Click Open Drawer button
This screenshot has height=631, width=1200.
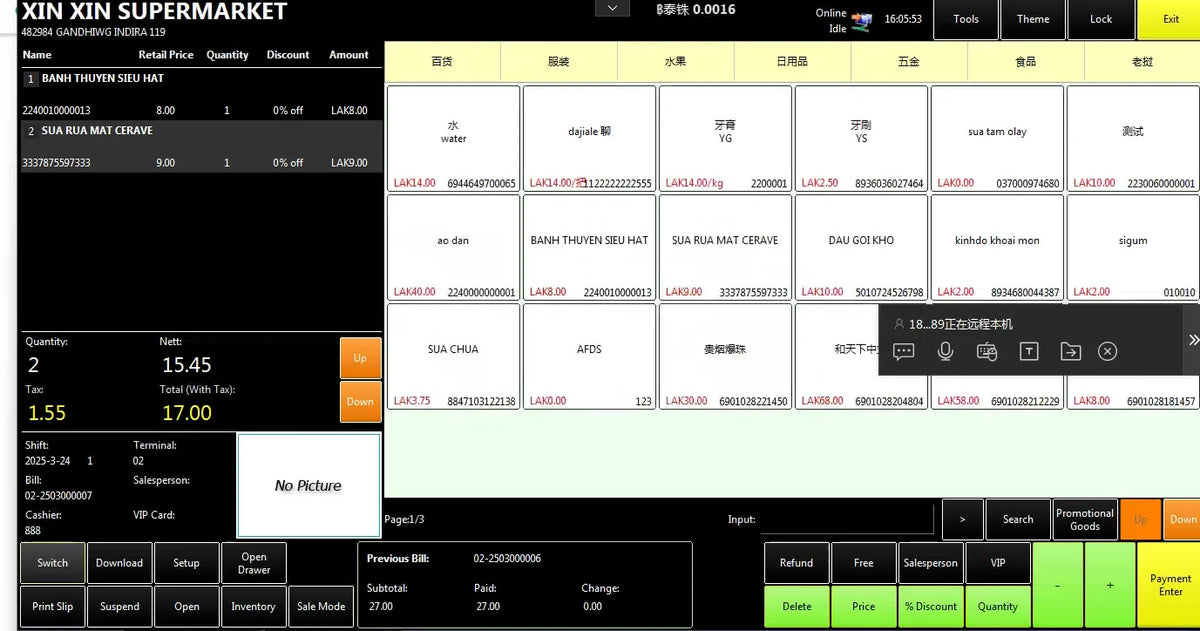point(253,563)
